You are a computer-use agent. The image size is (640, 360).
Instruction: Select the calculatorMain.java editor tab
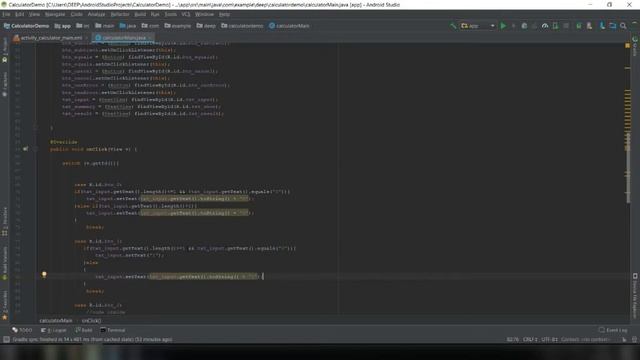[x=124, y=38]
